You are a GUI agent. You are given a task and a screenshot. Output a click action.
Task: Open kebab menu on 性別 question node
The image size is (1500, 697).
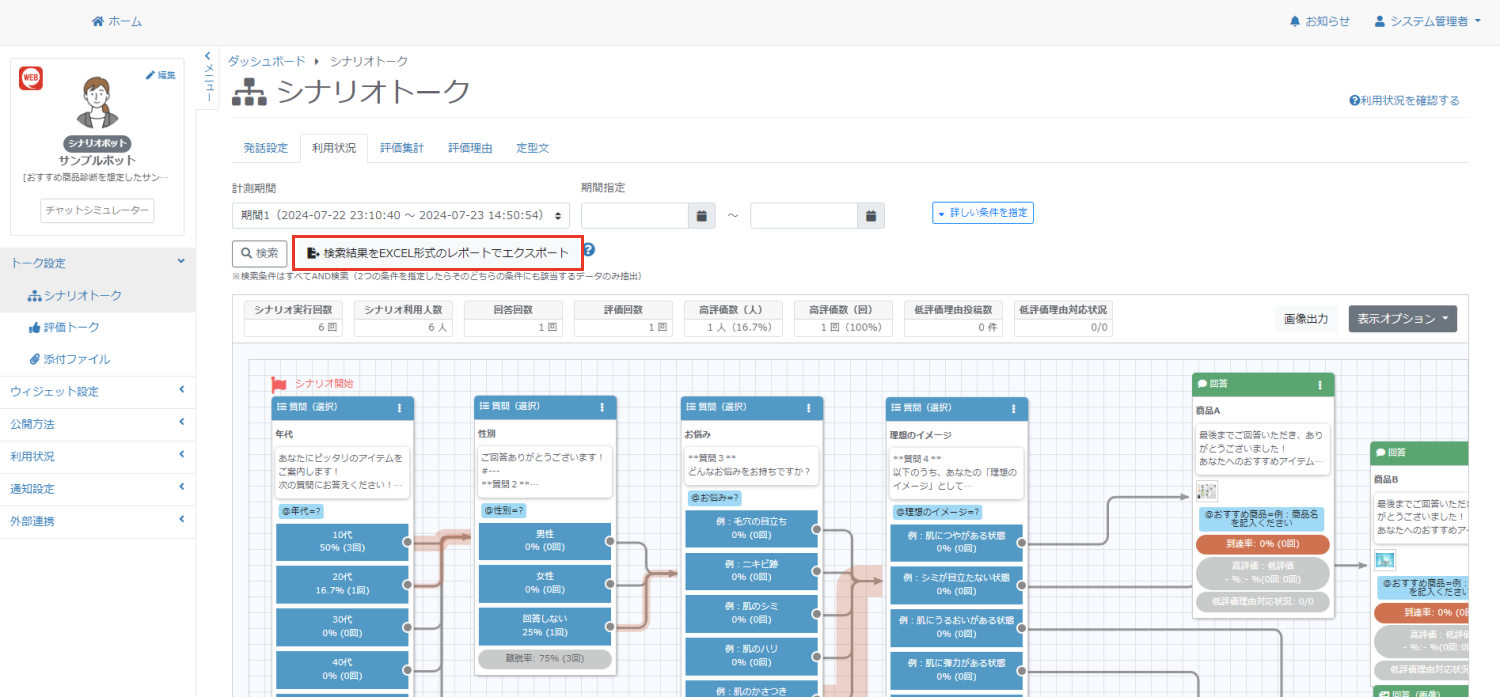(602, 408)
